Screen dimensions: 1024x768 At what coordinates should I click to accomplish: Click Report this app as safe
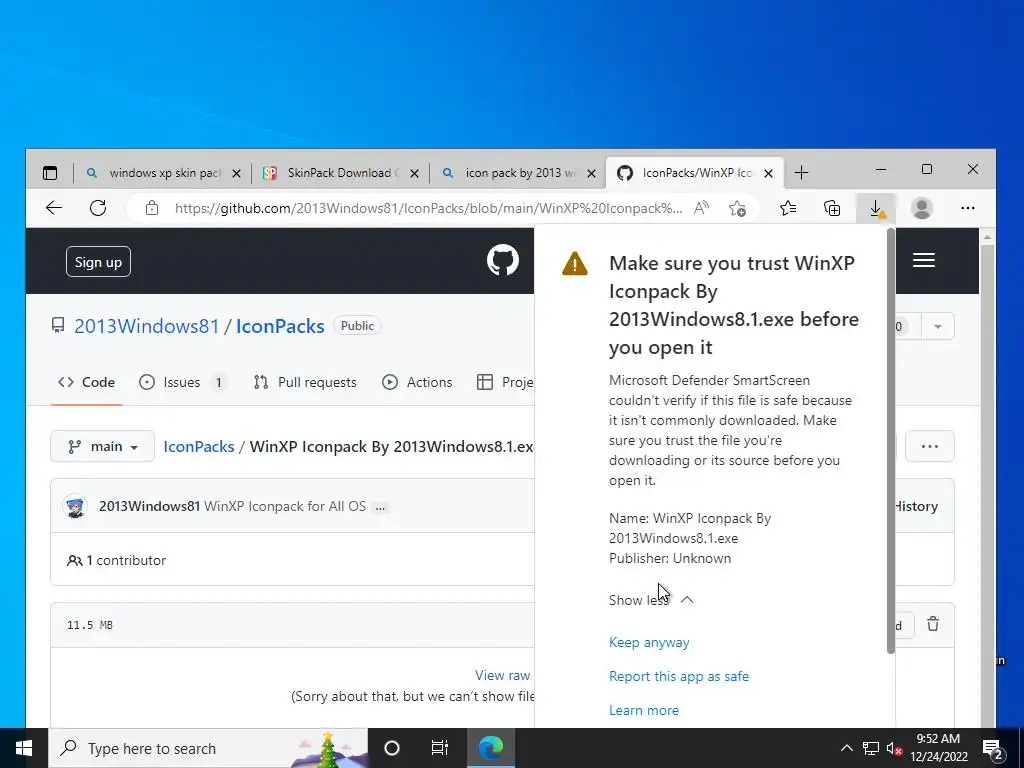coord(679,677)
